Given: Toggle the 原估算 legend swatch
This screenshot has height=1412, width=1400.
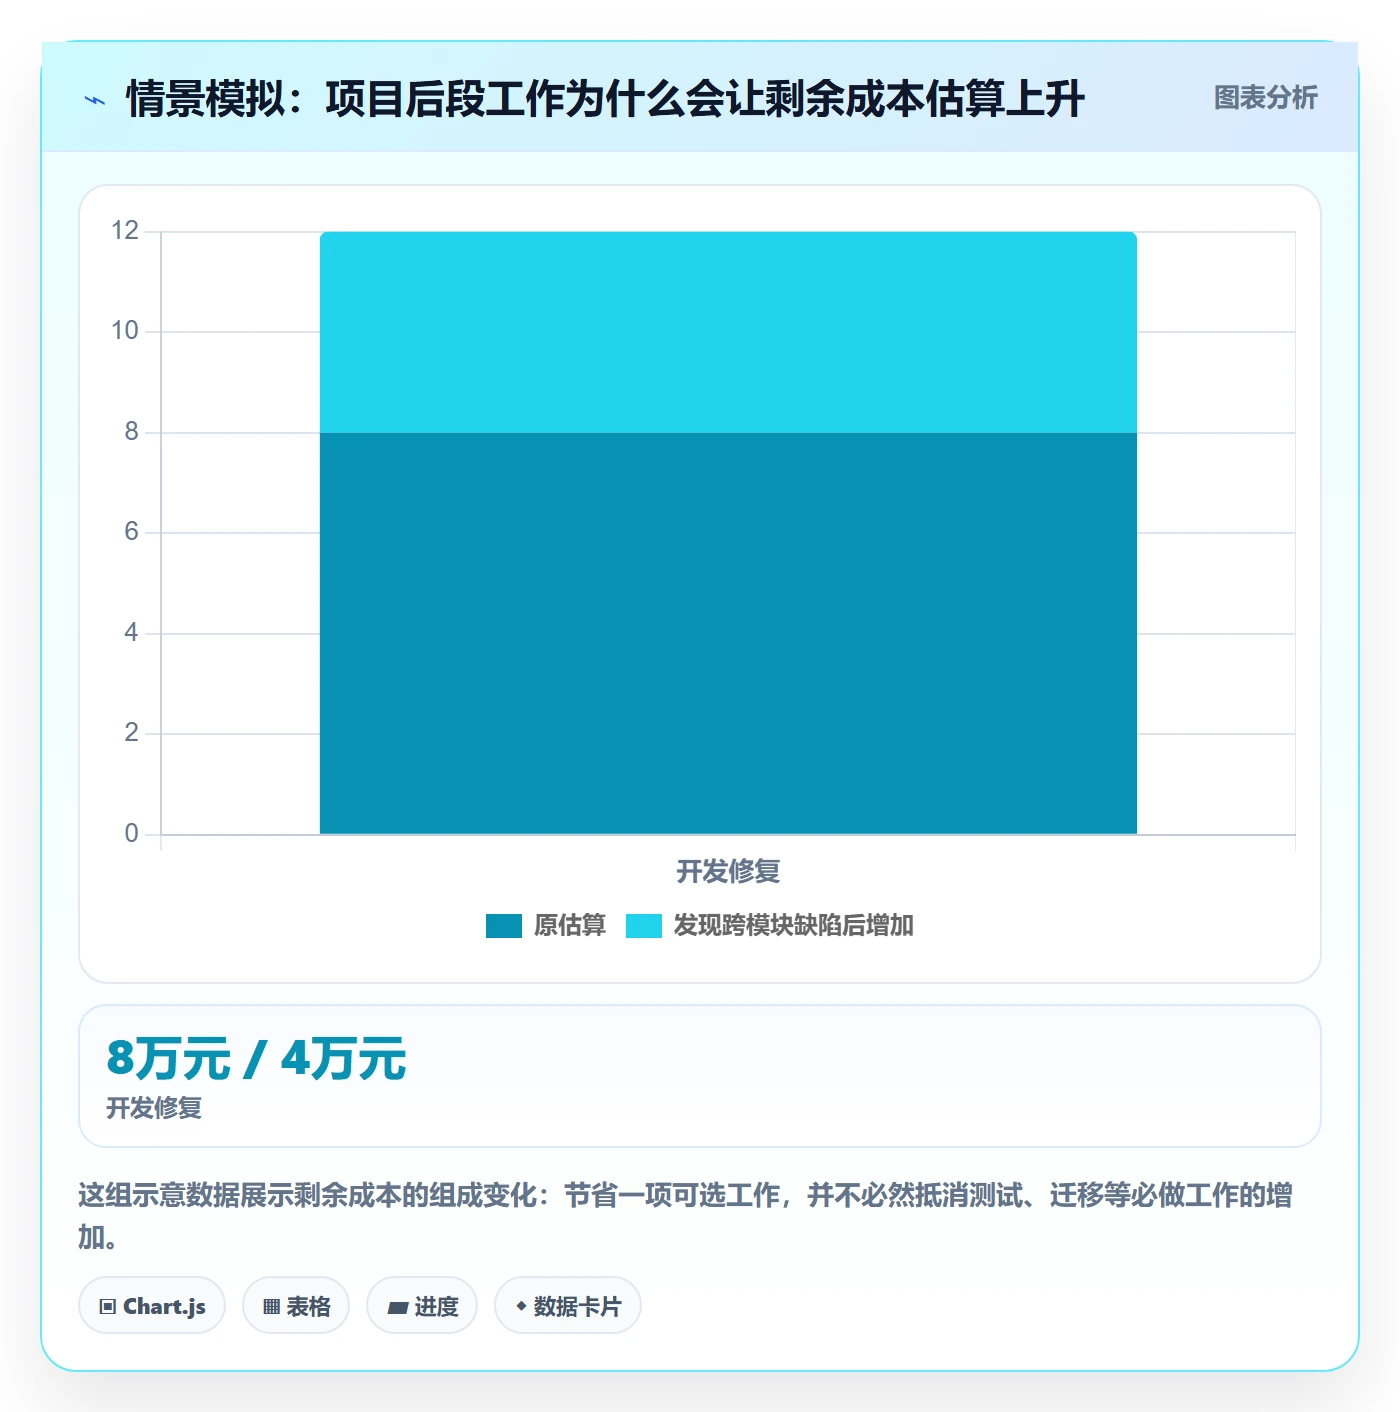Looking at the screenshot, I should [504, 926].
